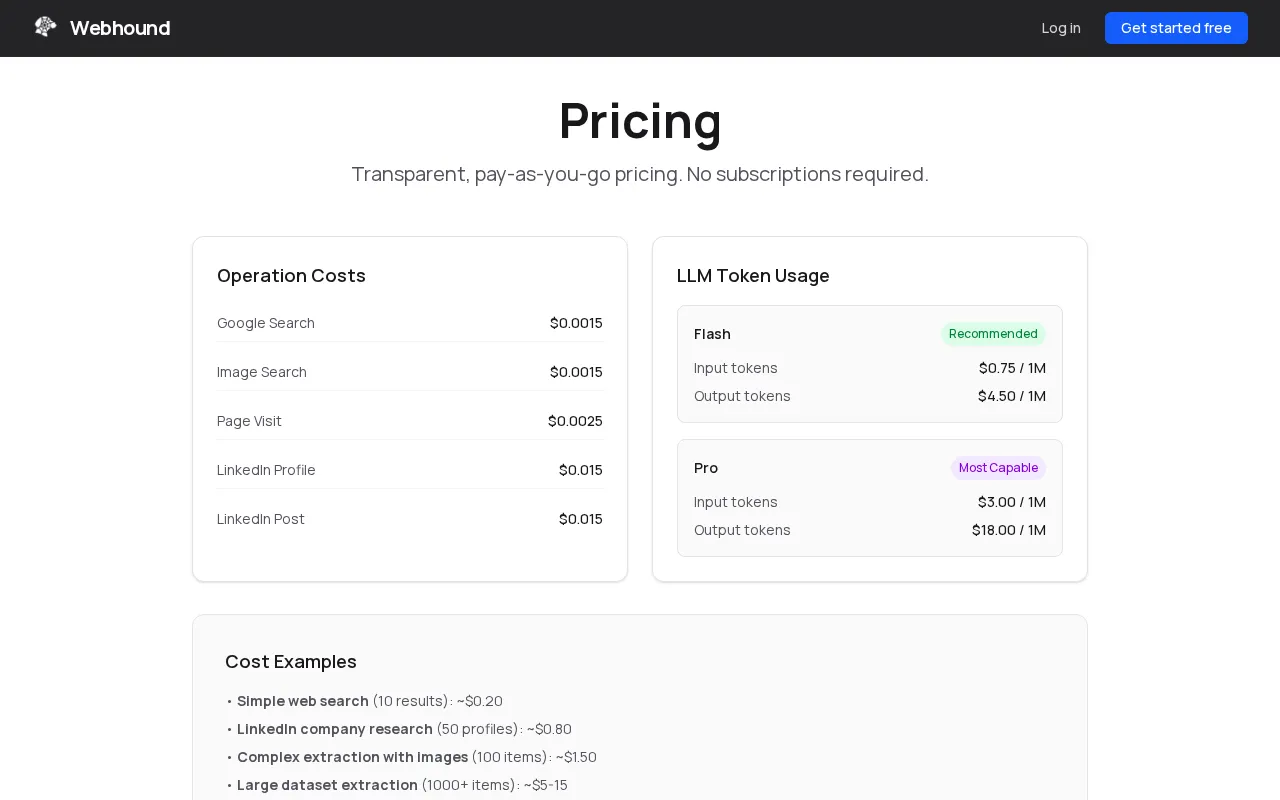Select the Flash model name
The image size is (1280, 800).
(712, 334)
